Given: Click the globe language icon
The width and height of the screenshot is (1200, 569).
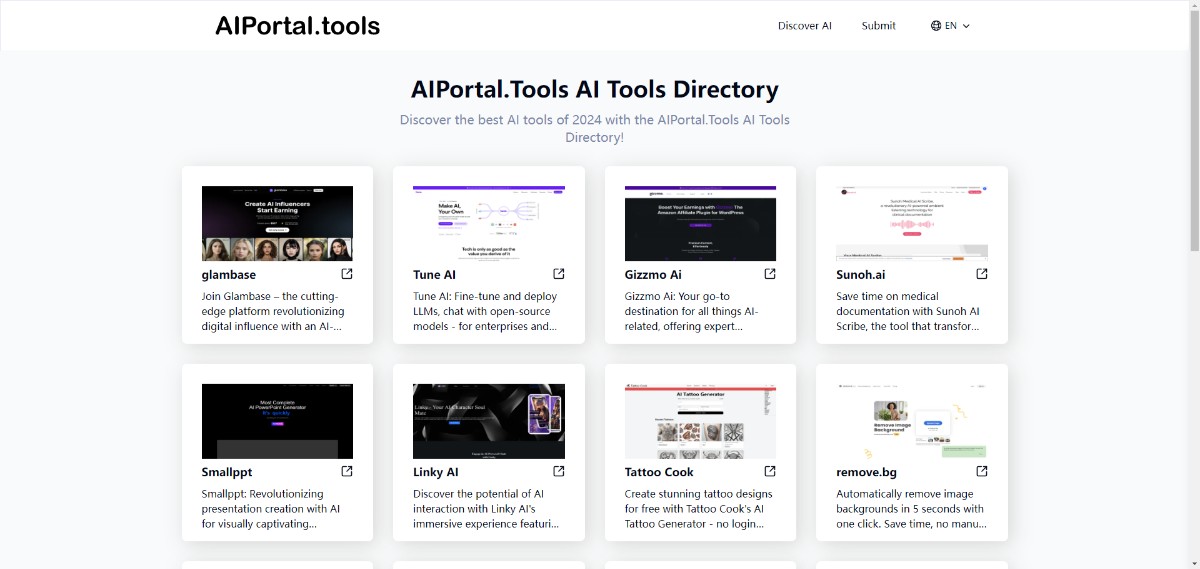Looking at the screenshot, I should pos(936,26).
